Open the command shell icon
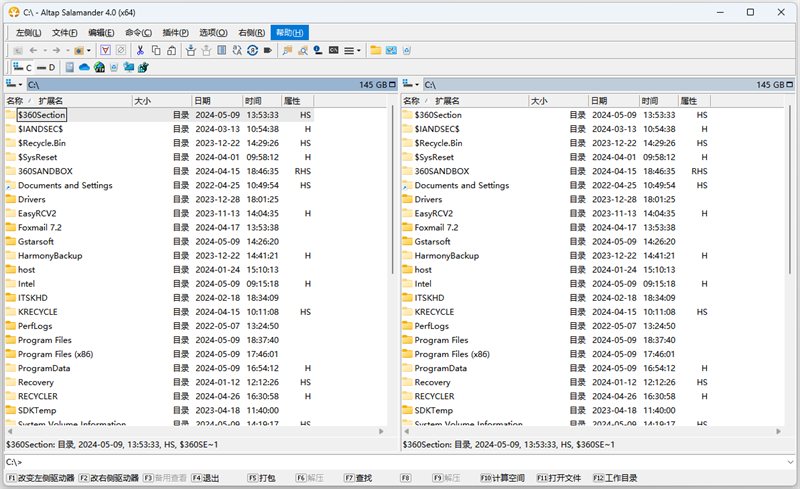Image resolution: width=800 pixels, height=489 pixels. coord(334,50)
